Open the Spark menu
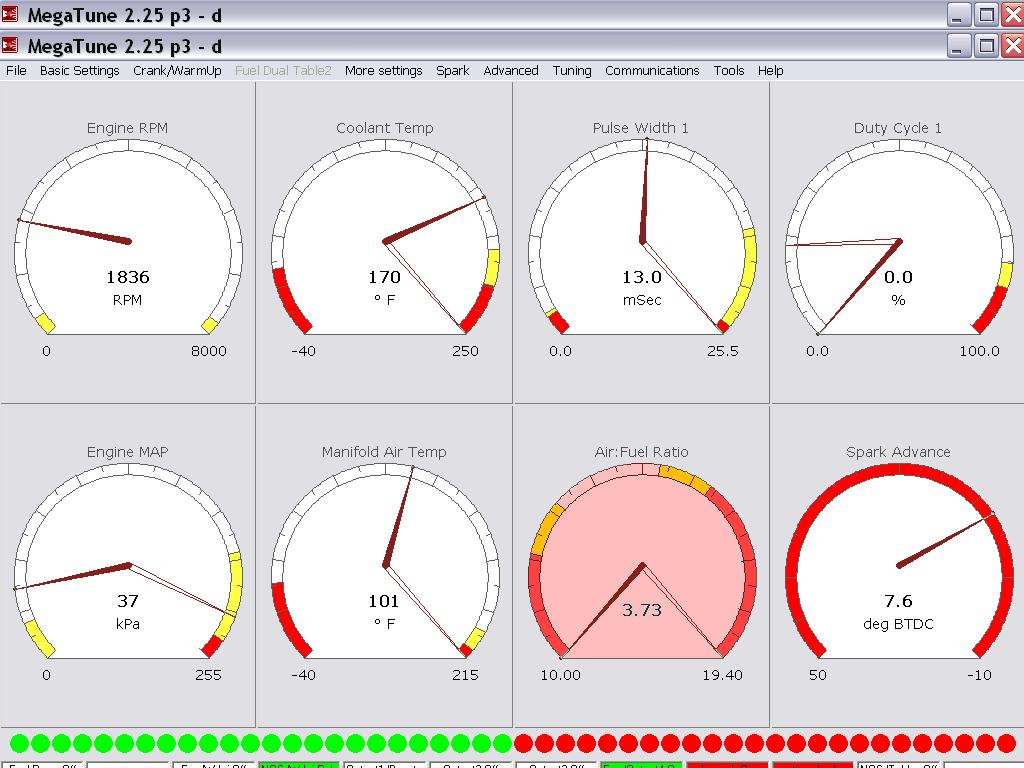 click(x=452, y=71)
